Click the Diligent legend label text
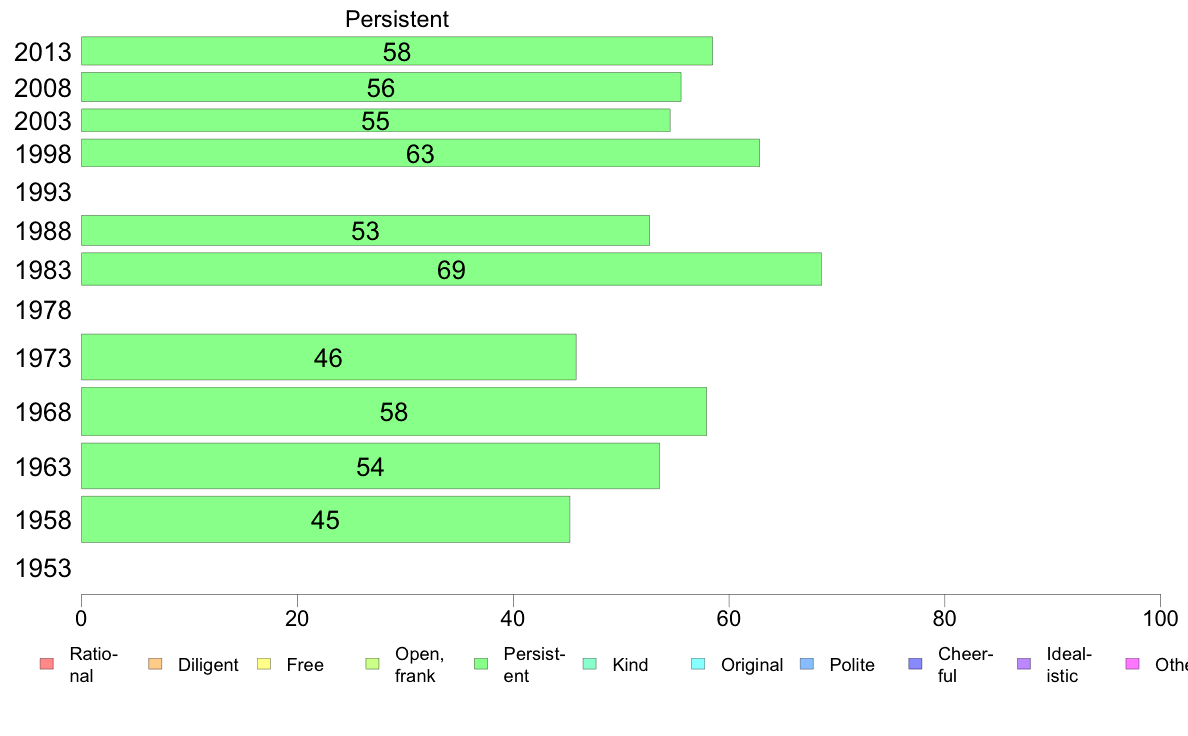This screenshot has height=736, width=1188. click(x=208, y=665)
